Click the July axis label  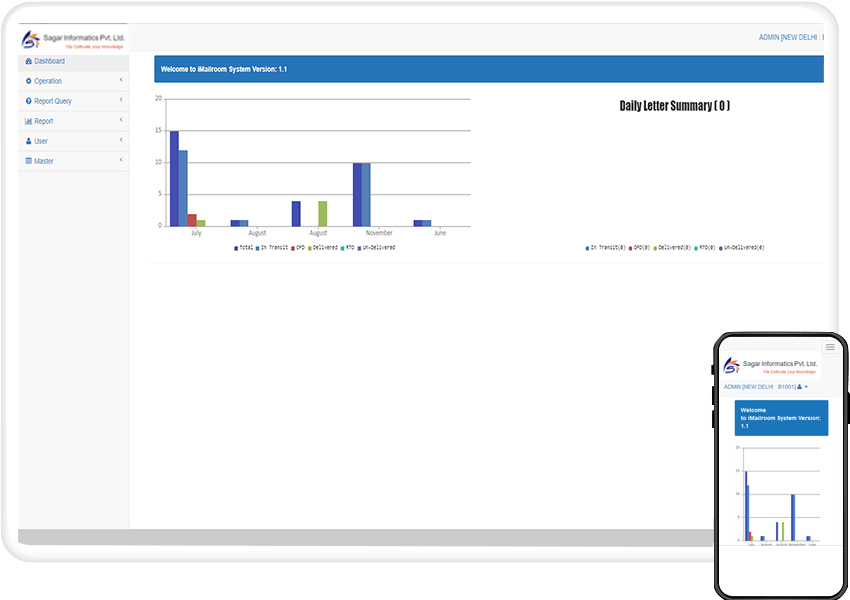point(196,233)
